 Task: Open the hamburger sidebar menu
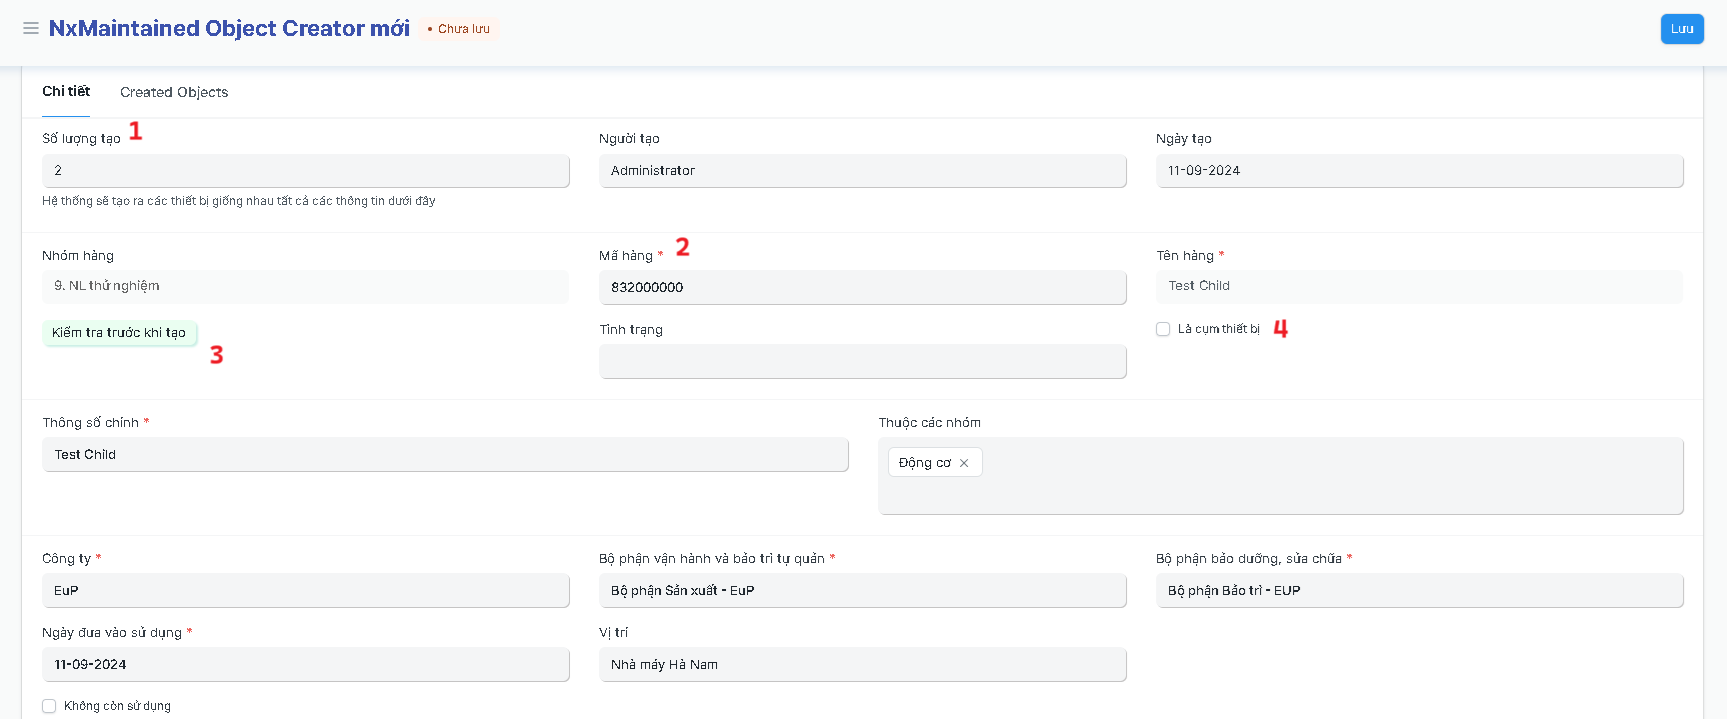point(31,28)
